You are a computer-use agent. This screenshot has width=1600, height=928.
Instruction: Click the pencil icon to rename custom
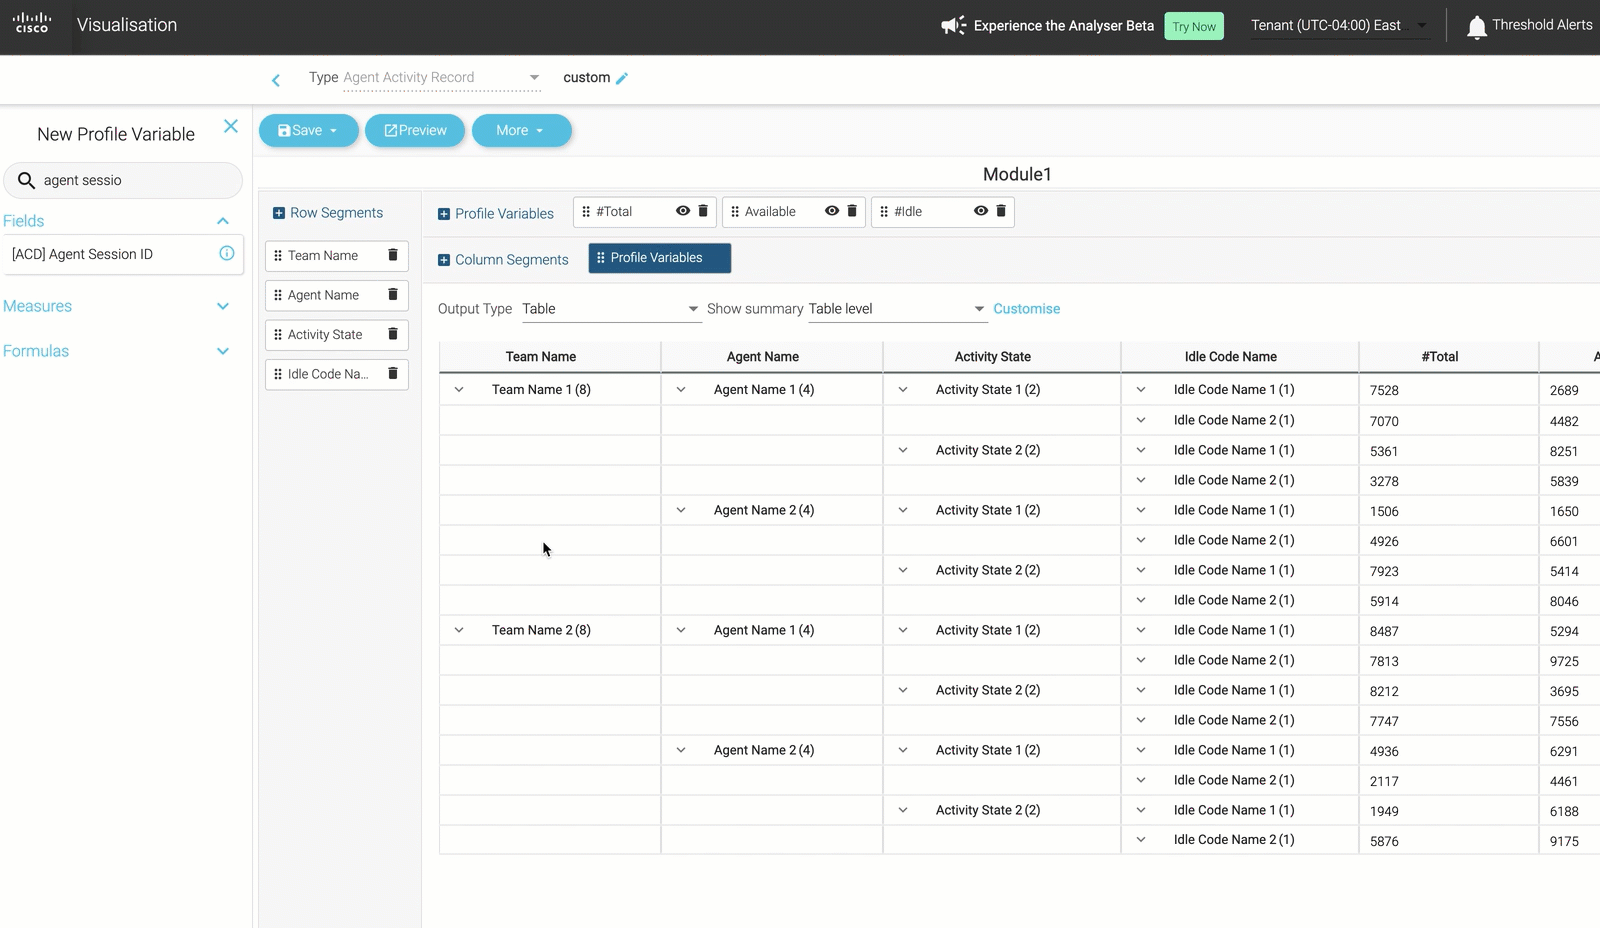624,77
